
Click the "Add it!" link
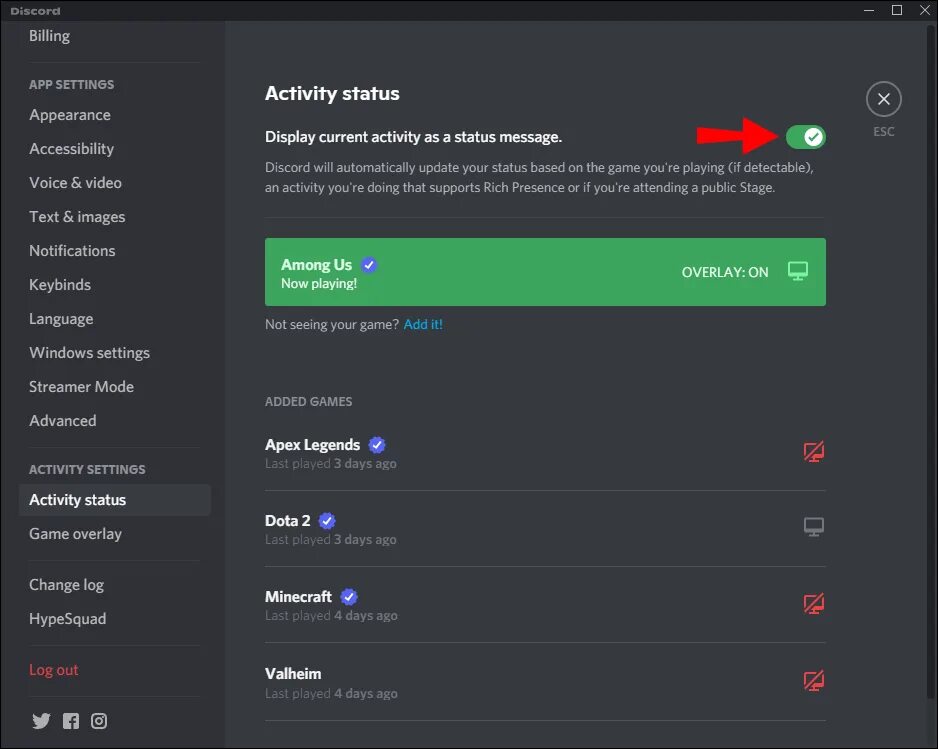click(423, 324)
